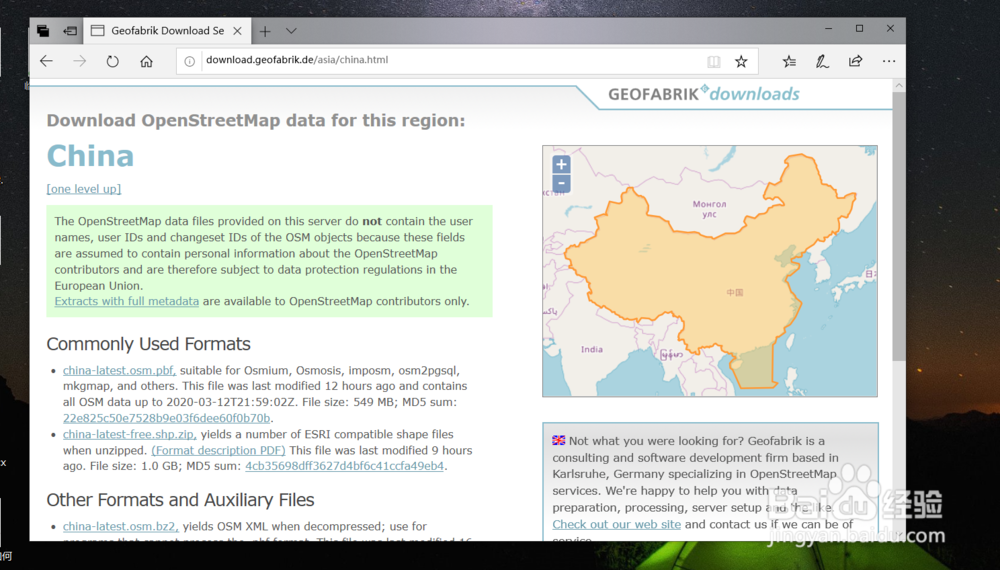The height and width of the screenshot is (570, 1000).
Task: Open MD5 sum 4cb35698dff3627d link
Action: tap(344, 466)
